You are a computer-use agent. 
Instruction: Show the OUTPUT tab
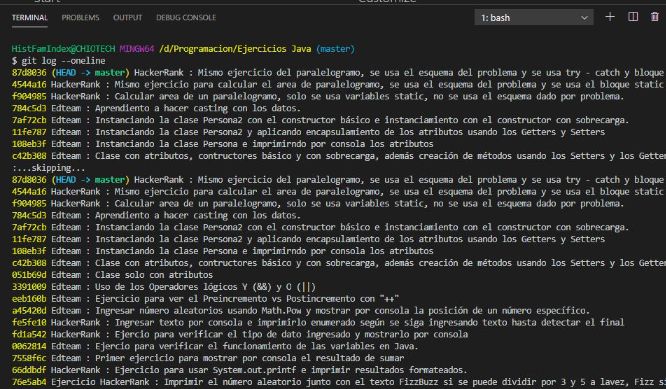127,17
